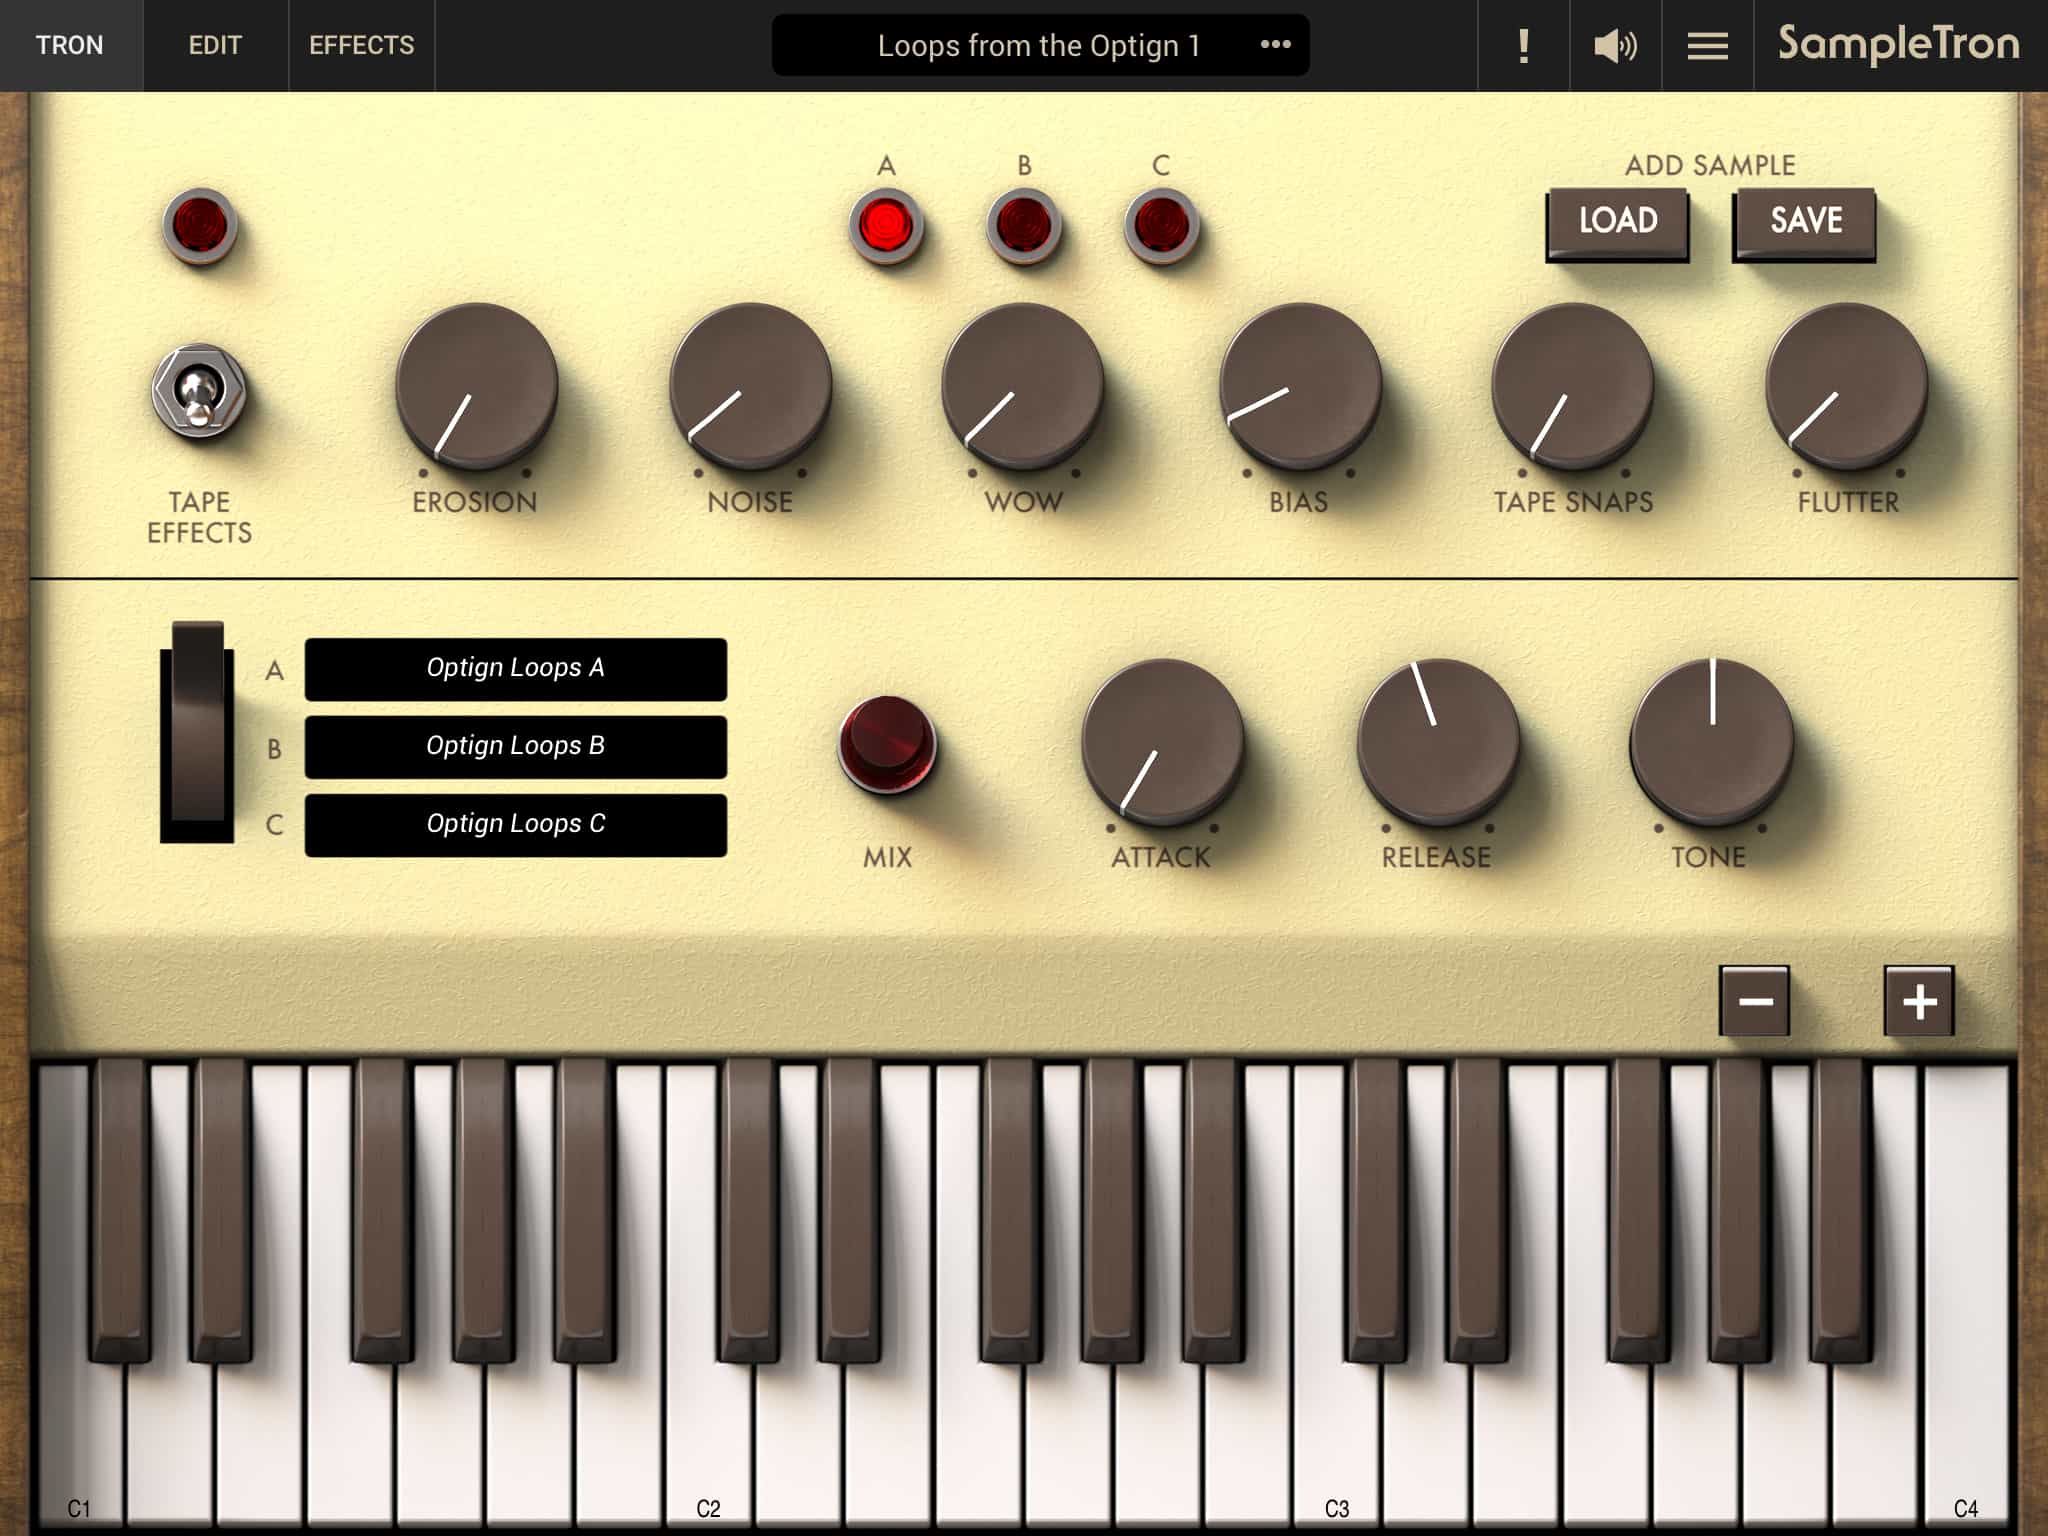
Task: Open the Optign Loops B sound slot
Action: click(516, 747)
